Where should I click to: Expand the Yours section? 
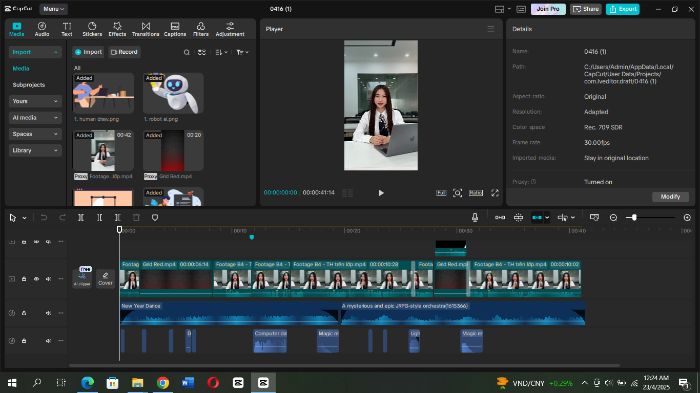[x=35, y=101]
